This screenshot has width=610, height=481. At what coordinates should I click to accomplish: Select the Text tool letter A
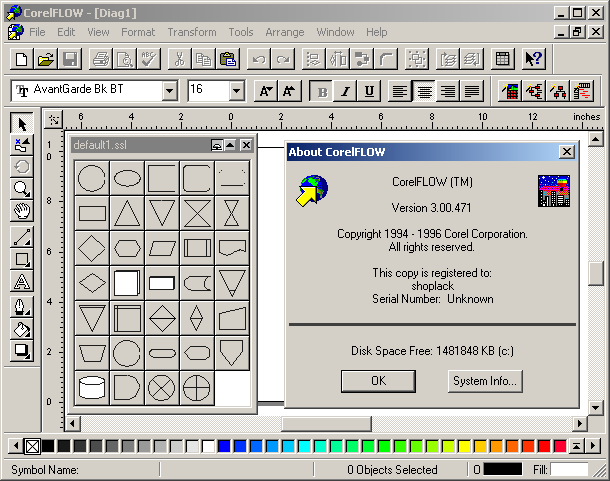point(22,281)
